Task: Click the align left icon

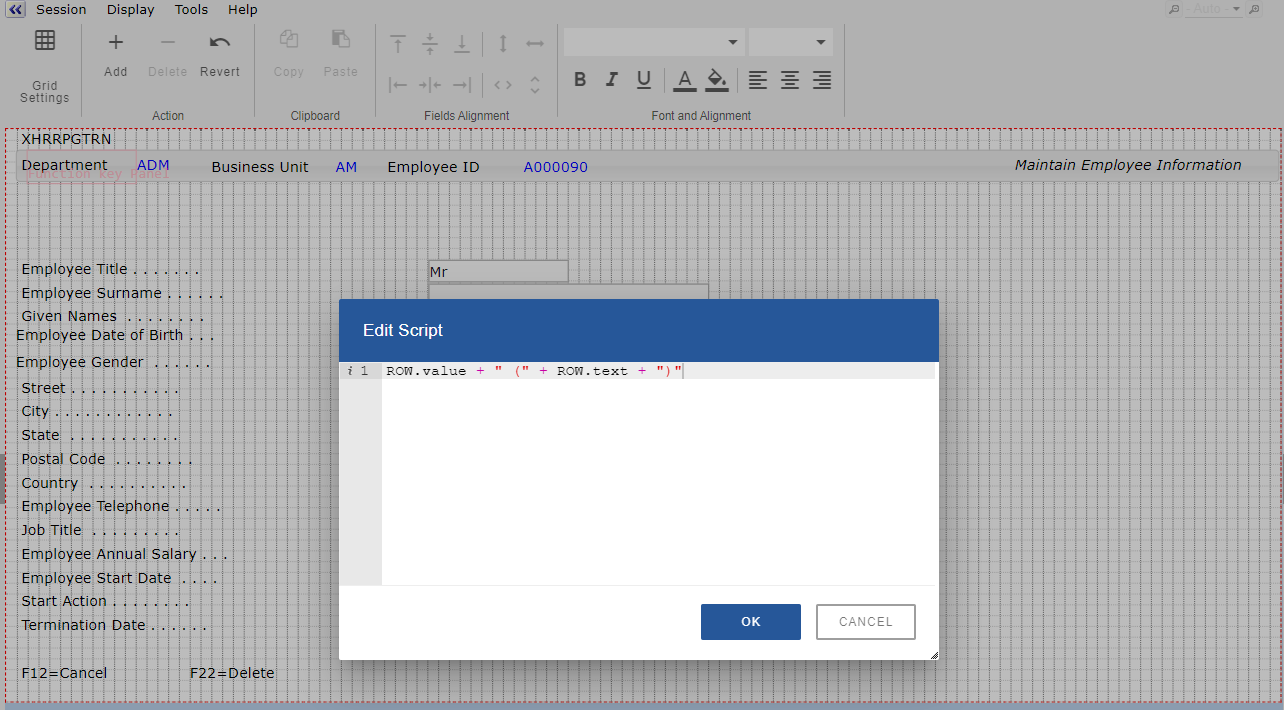Action: [758, 80]
